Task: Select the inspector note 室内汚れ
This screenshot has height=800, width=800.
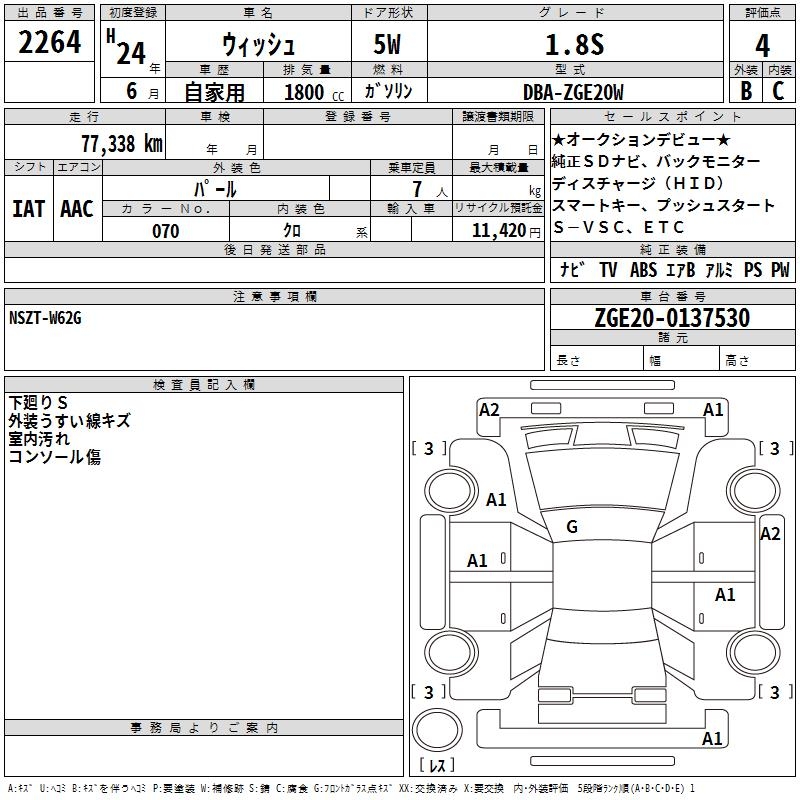Action: pyautogui.click(x=39, y=438)
